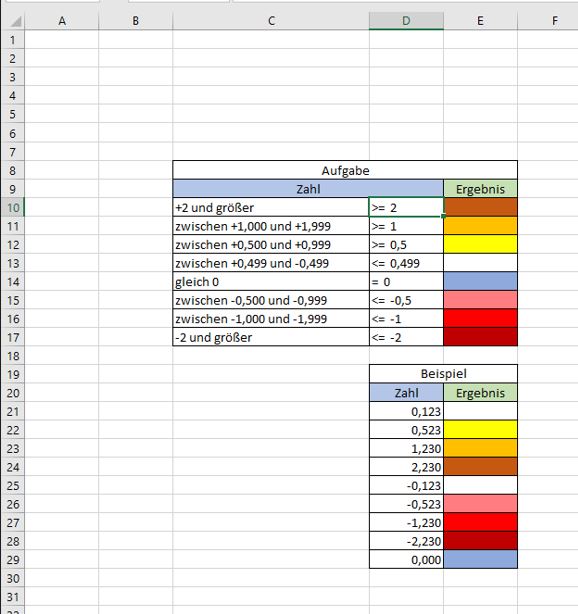Image resolution: width=578 pixels, height=614 pixels.
Task: Select cell with value -1,230
Action: coord(406,523)
